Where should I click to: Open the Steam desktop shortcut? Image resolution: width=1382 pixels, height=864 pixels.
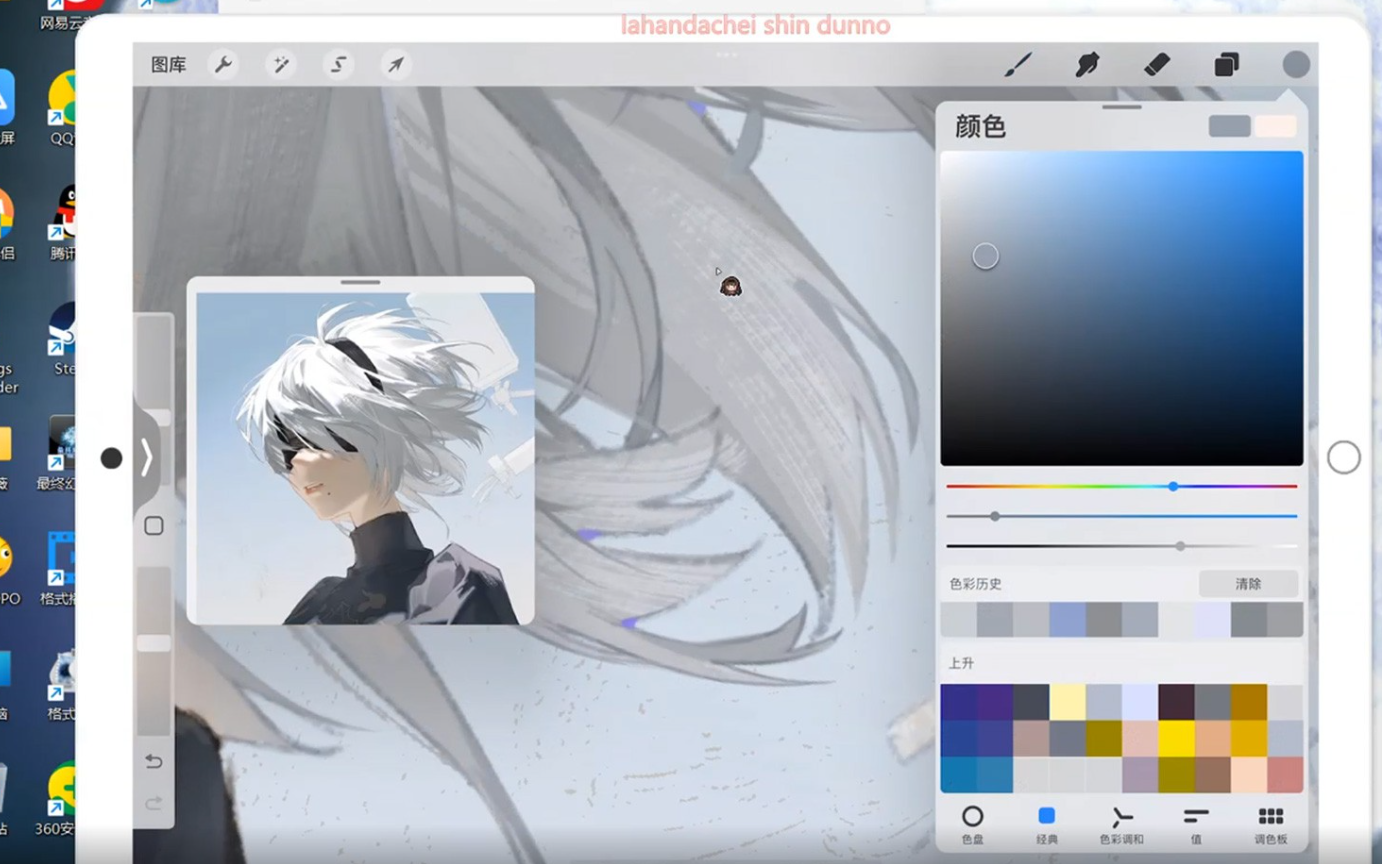(62, 340)
